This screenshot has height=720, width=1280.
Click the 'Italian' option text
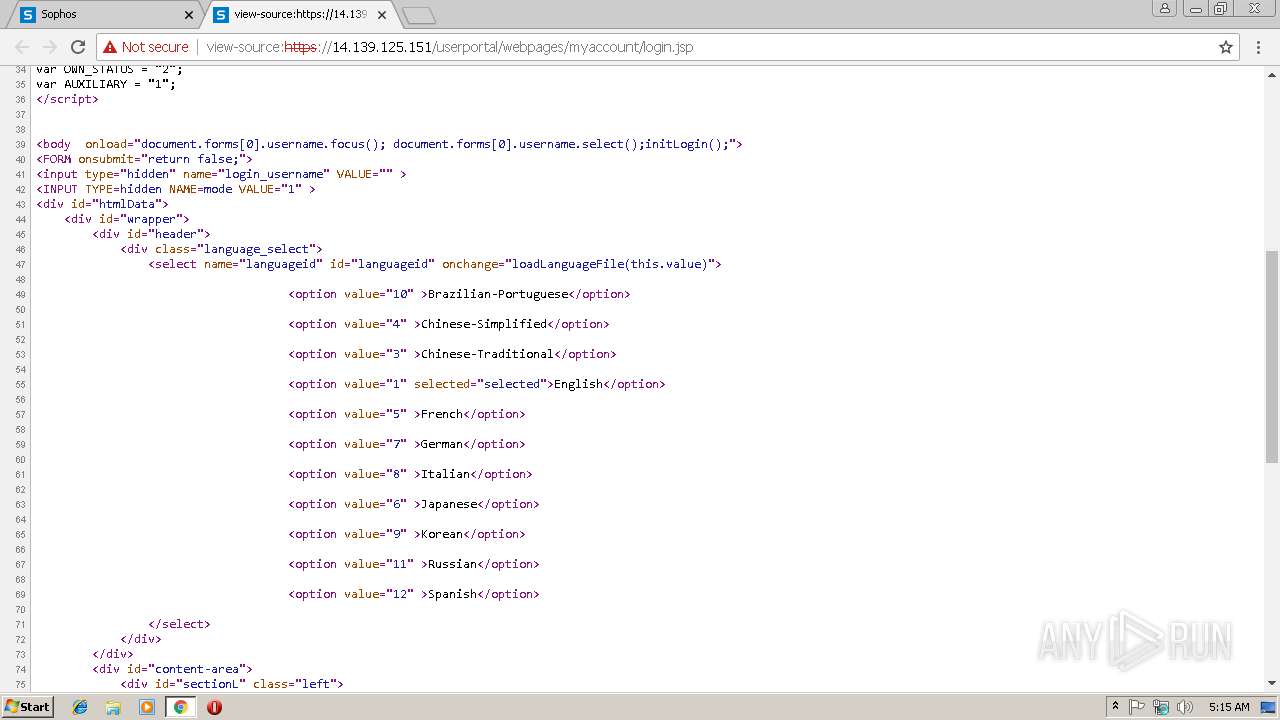point(445,474)
